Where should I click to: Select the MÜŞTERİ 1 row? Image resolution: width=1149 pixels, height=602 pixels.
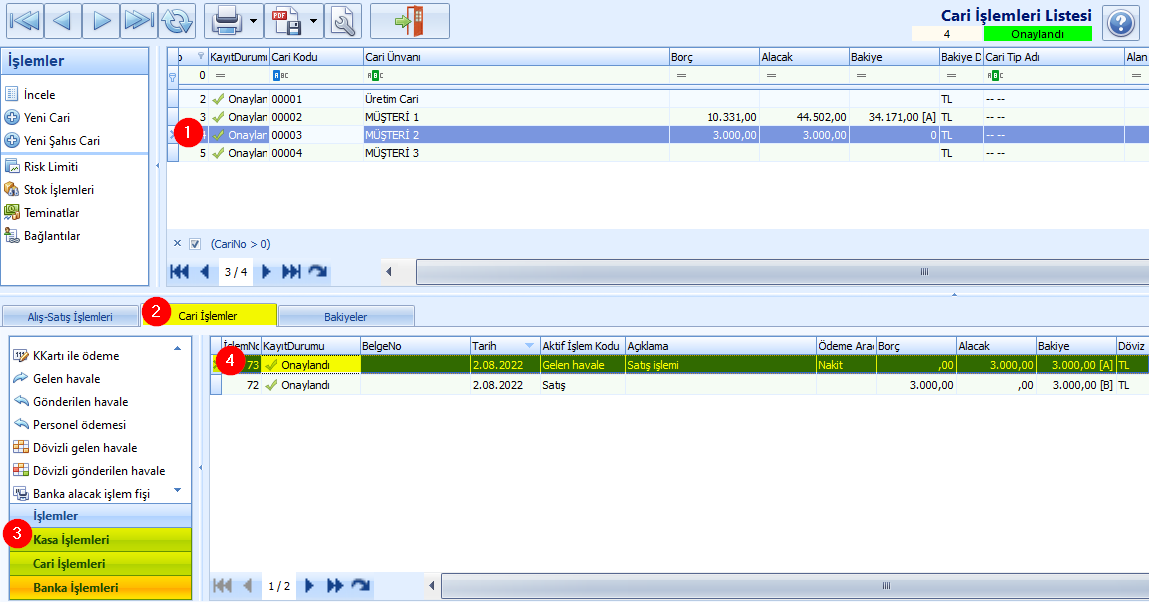click(658, 117)
